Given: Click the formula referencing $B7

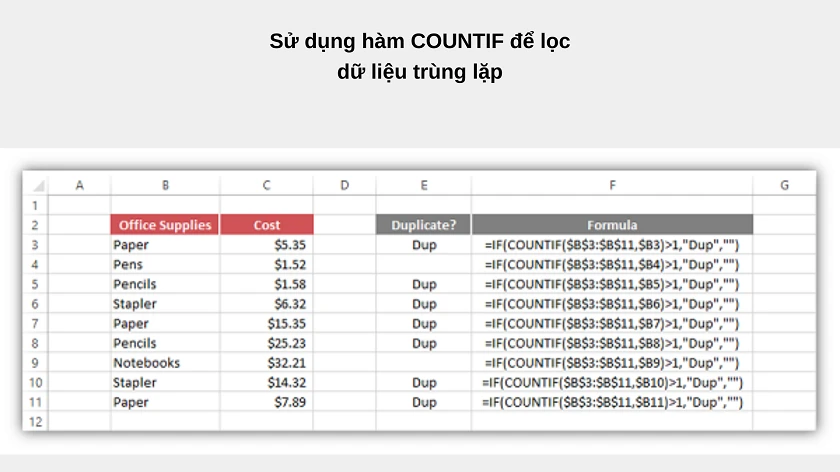Looking at the screenshot, I should tap(612, 324).
